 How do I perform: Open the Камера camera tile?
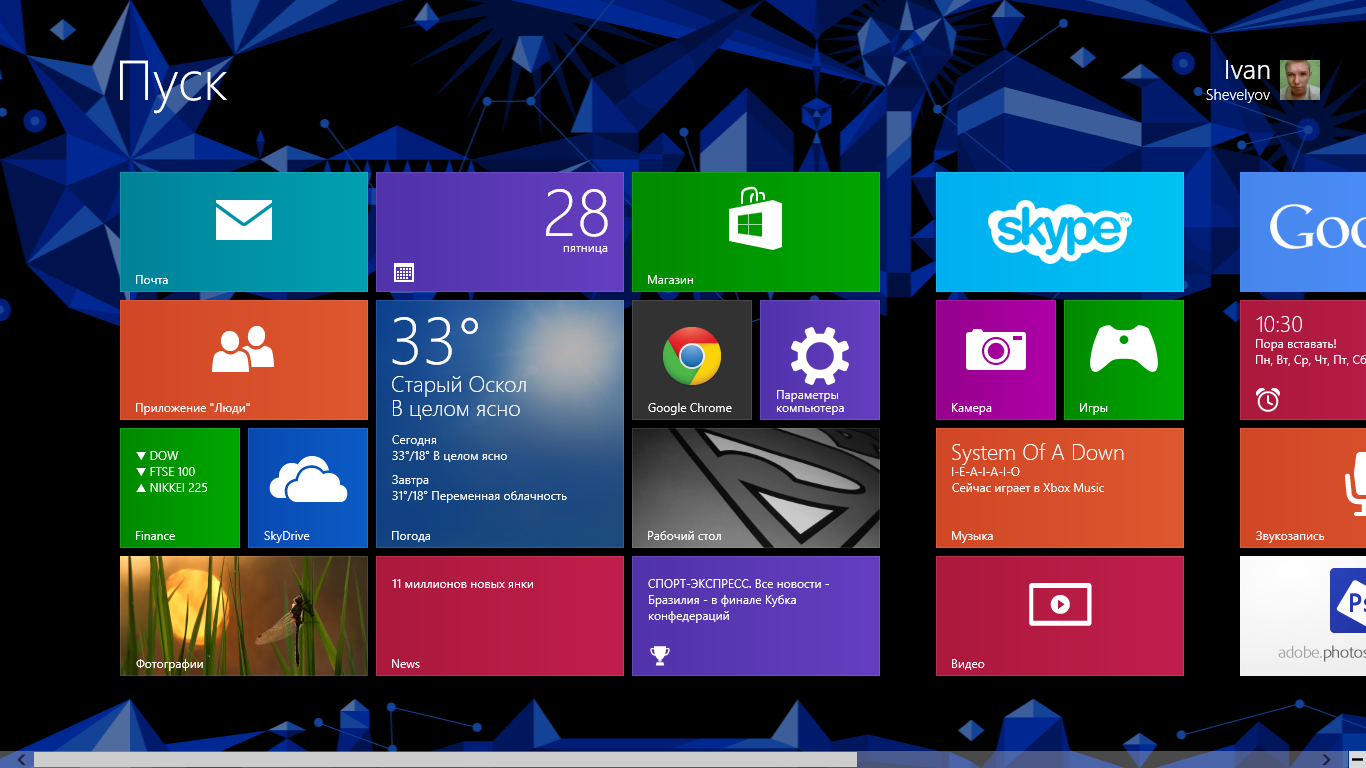(x=996, y=360)
